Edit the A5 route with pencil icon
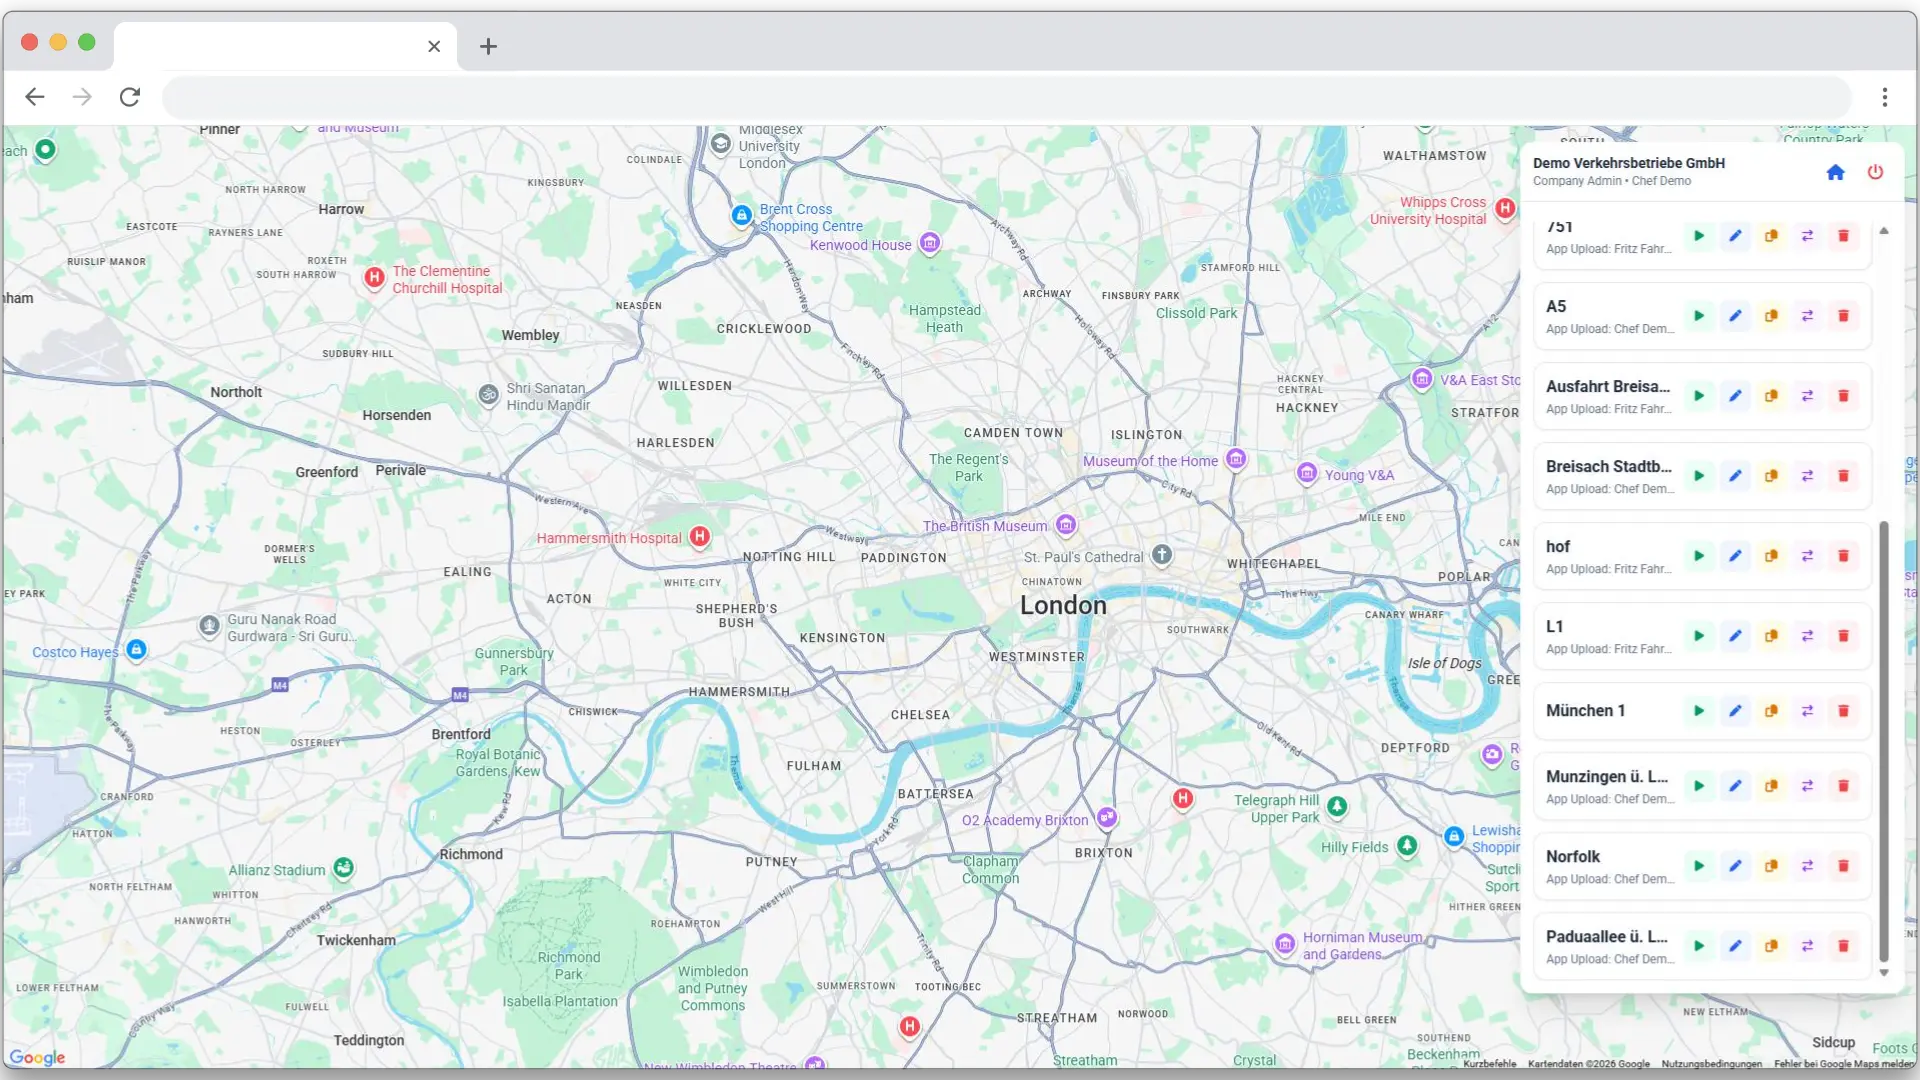The image size is (1920, 1080). (1735, 316)
